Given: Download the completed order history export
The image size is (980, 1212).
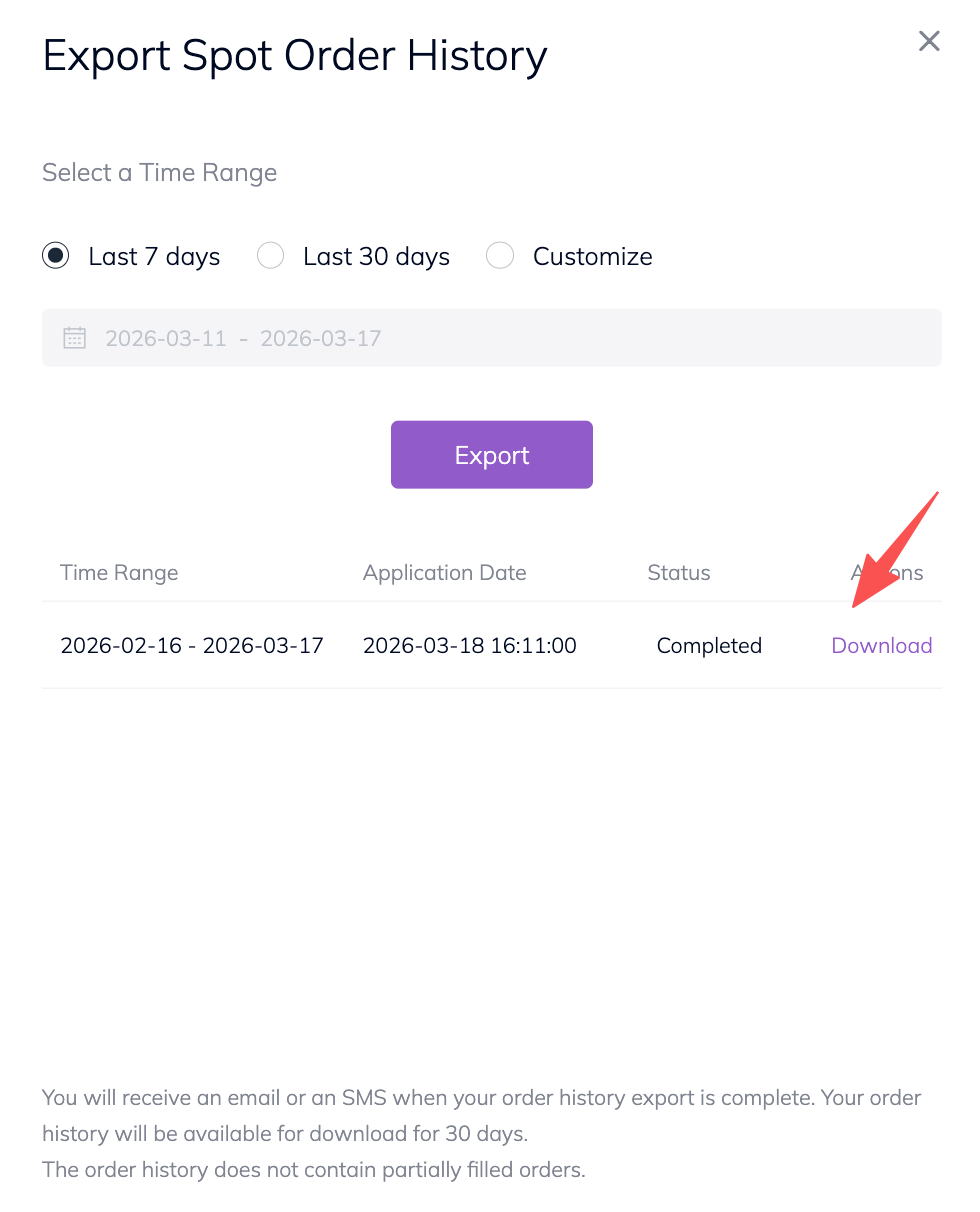Looking at the screenshot, I should pos(881,646).
